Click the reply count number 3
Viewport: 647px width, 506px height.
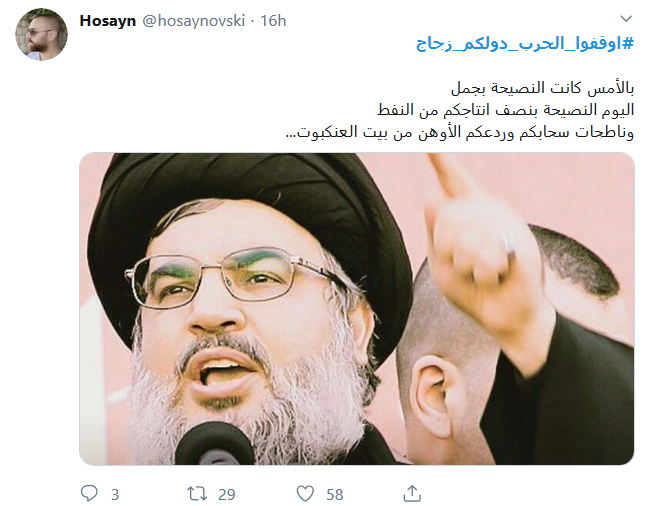(x=115, y=494)
